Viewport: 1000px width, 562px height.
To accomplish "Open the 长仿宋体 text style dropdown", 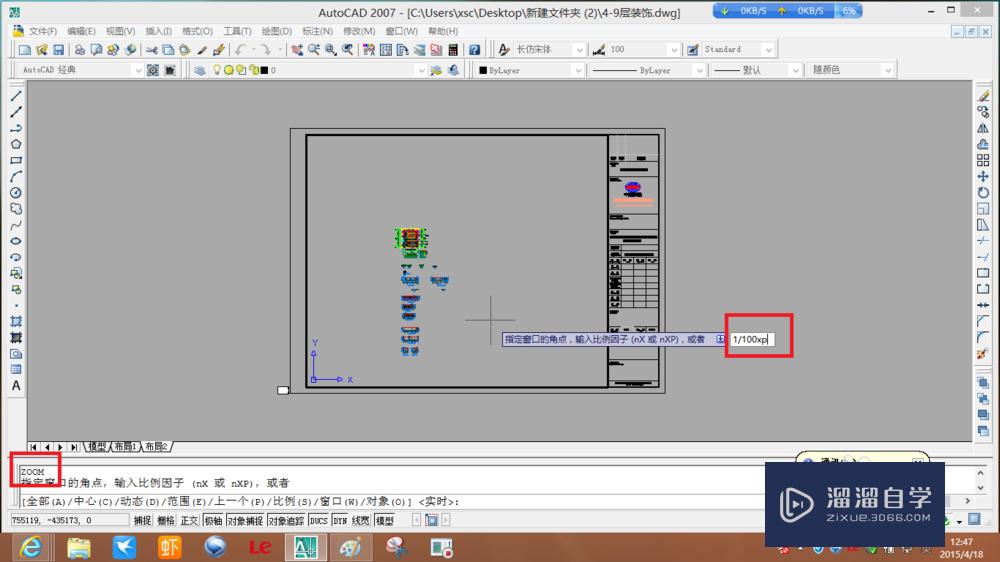I will [x=579, y=50].
